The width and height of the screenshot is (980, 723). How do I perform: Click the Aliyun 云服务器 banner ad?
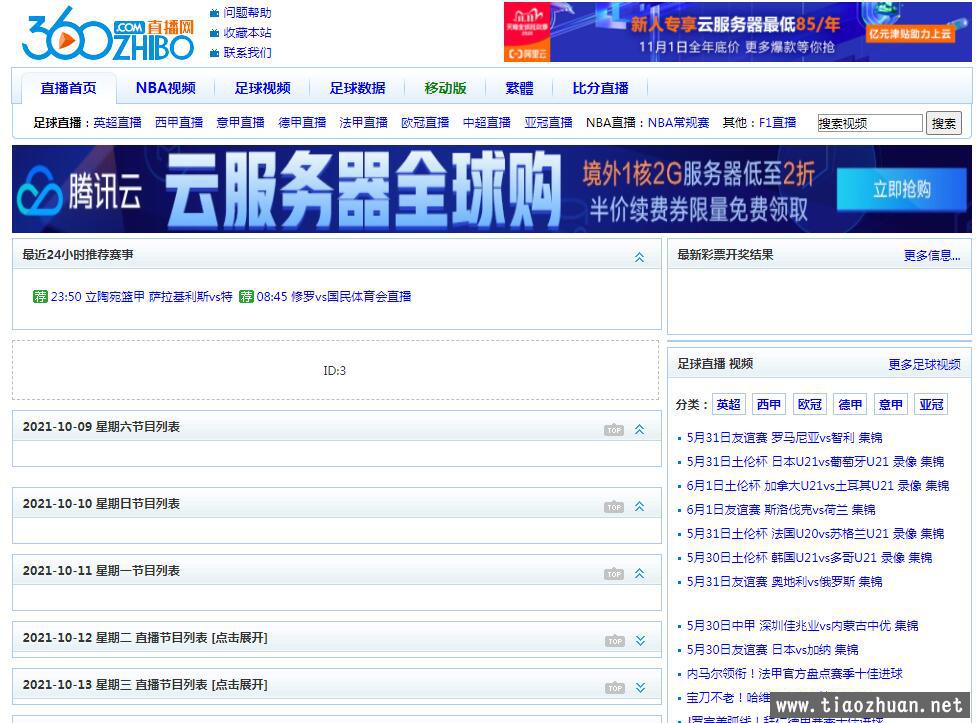coord(738,32)
